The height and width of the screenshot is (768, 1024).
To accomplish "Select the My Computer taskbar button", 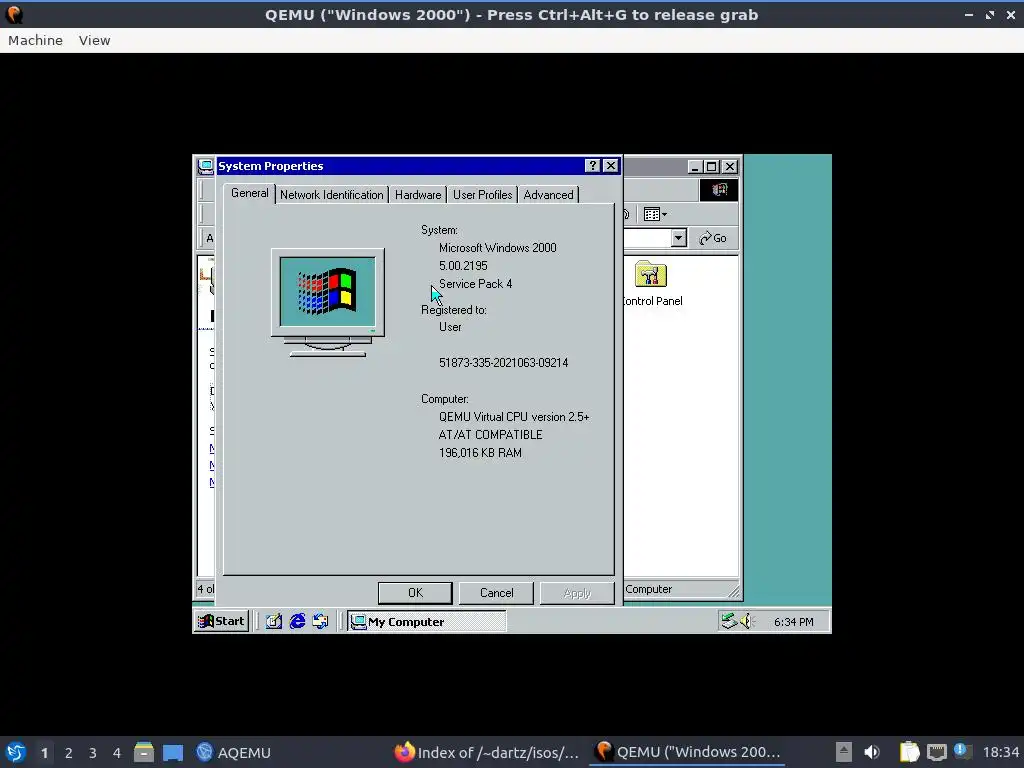I will pyautogui.click(x=426, y=622).
